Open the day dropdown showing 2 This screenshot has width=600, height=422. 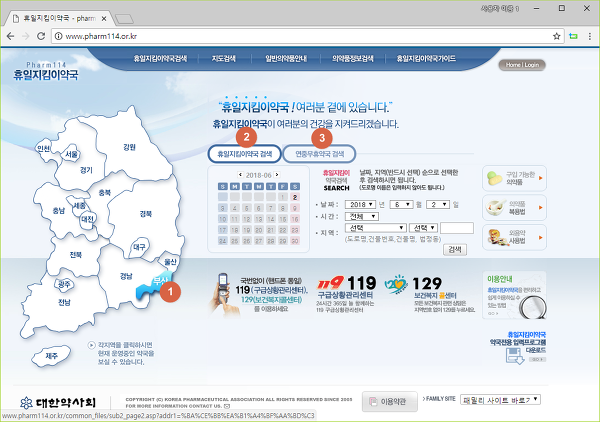tap(438, 205)
